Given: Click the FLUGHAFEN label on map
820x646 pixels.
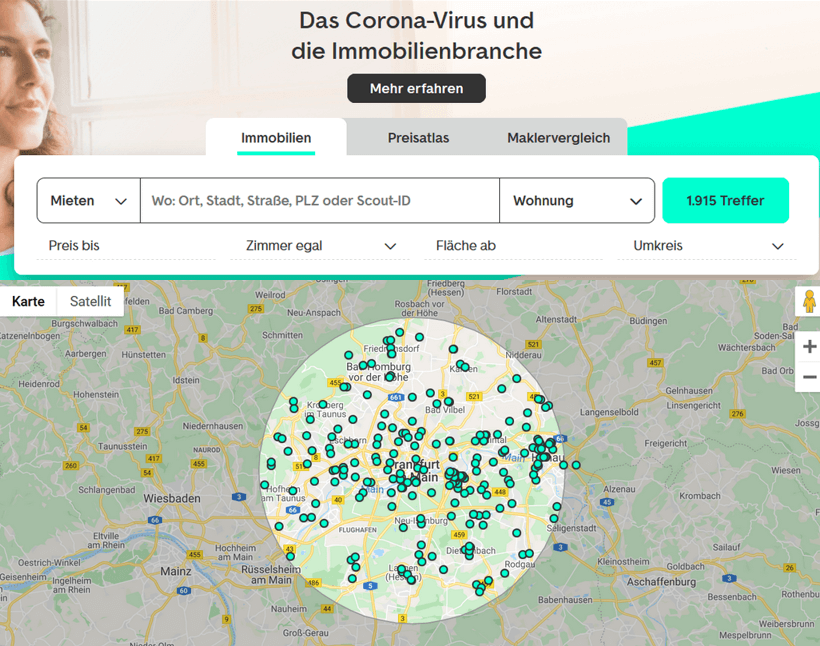Looking at the screenshot, I should point(358,530).
